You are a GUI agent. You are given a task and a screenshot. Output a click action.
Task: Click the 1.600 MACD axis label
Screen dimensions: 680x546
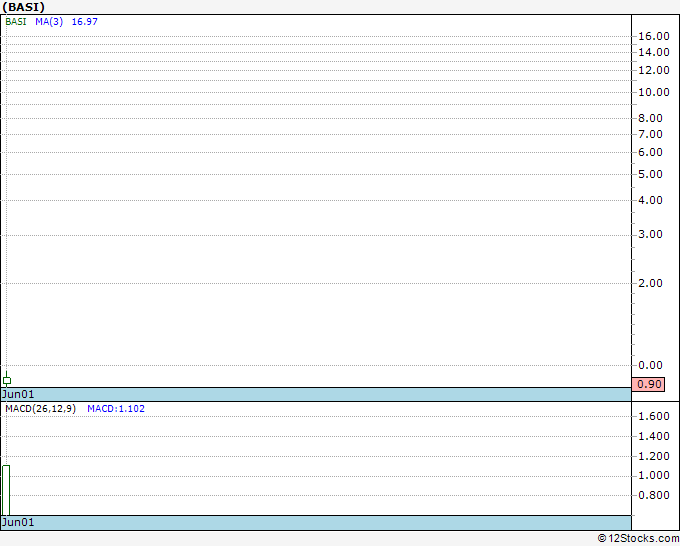(x=654, y=416)
